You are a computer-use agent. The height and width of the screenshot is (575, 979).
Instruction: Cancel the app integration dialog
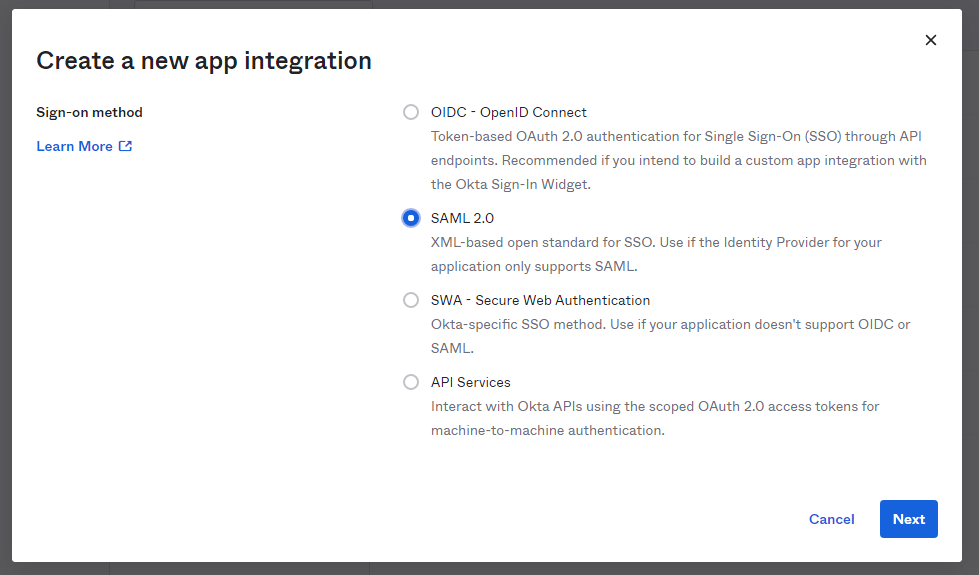click(831, 519)
